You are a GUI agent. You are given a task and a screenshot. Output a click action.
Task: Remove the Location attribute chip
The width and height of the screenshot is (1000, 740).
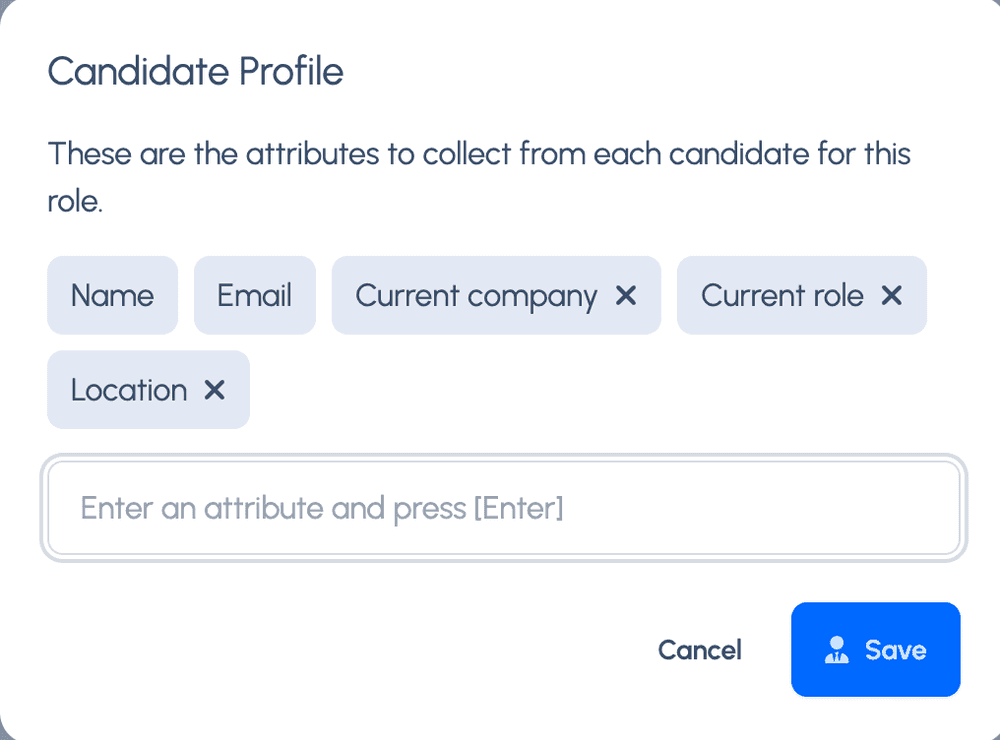(x=215, y=390)
